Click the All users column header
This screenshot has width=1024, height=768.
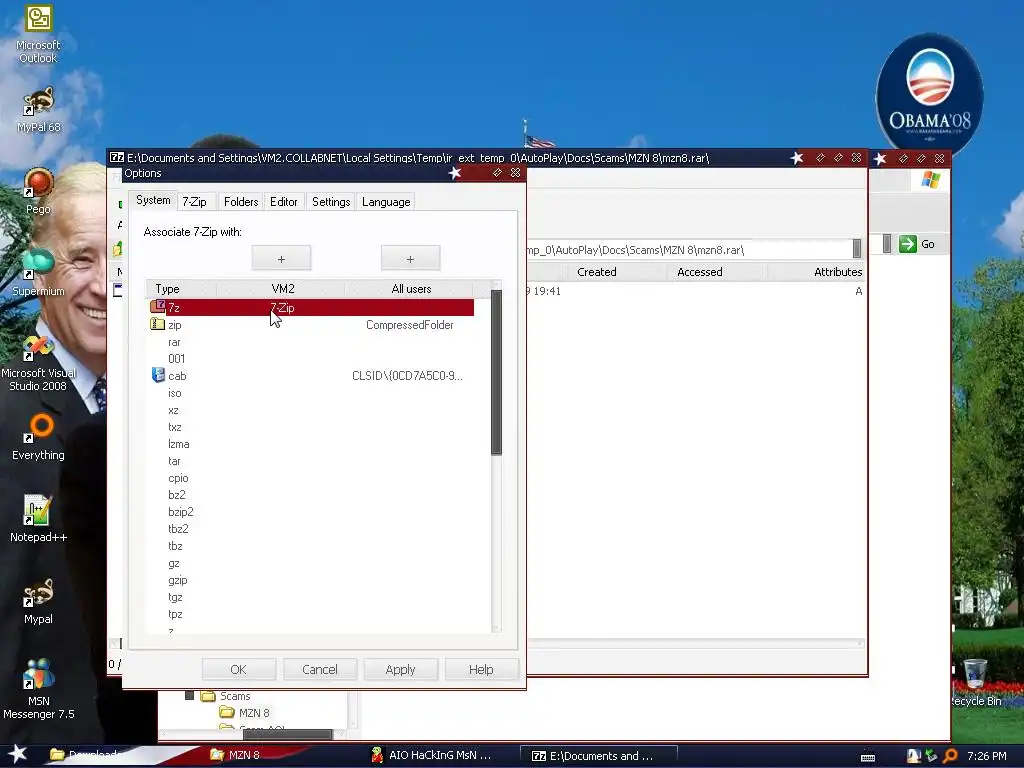(411, 289)
